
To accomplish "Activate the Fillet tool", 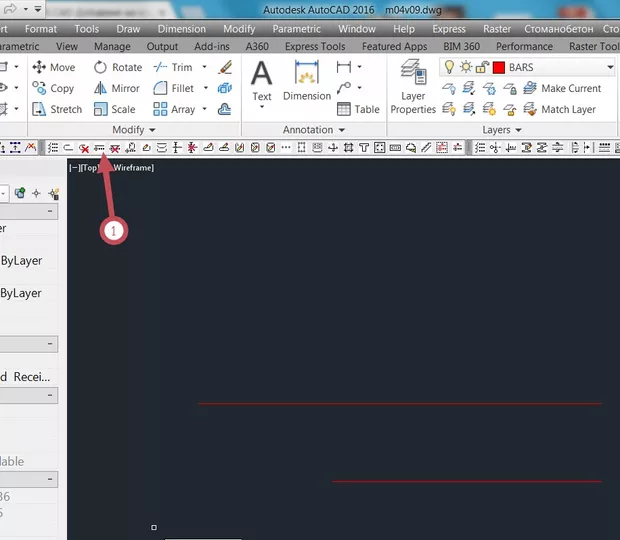I will tap(174, 88).
